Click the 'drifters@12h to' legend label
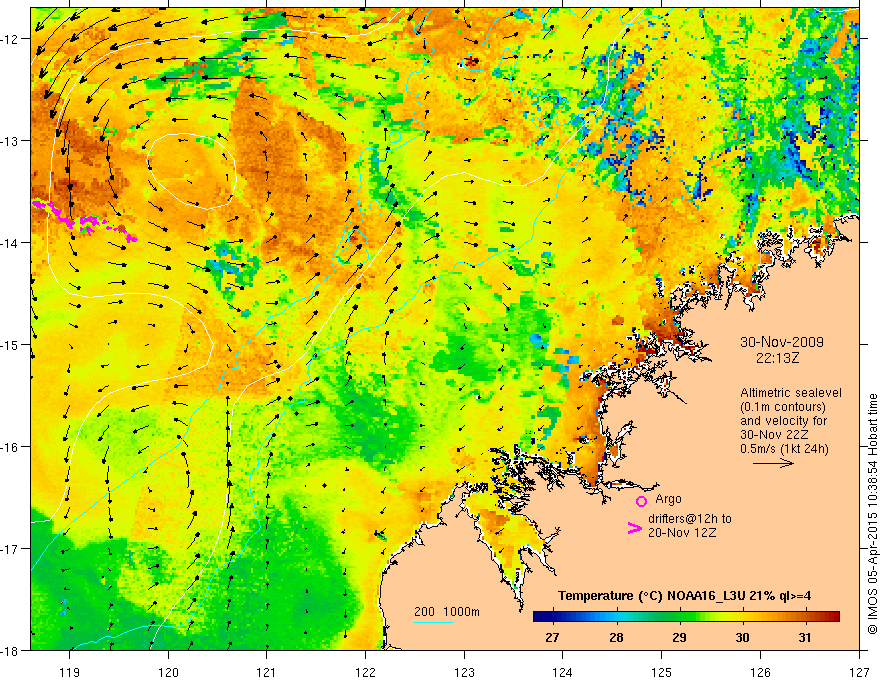This screenshot has width=880, height=680. click(x=690, y=519)
